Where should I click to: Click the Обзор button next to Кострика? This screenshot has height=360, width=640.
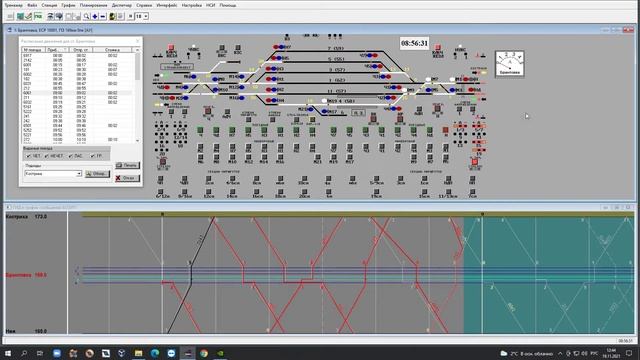(98, 174)
